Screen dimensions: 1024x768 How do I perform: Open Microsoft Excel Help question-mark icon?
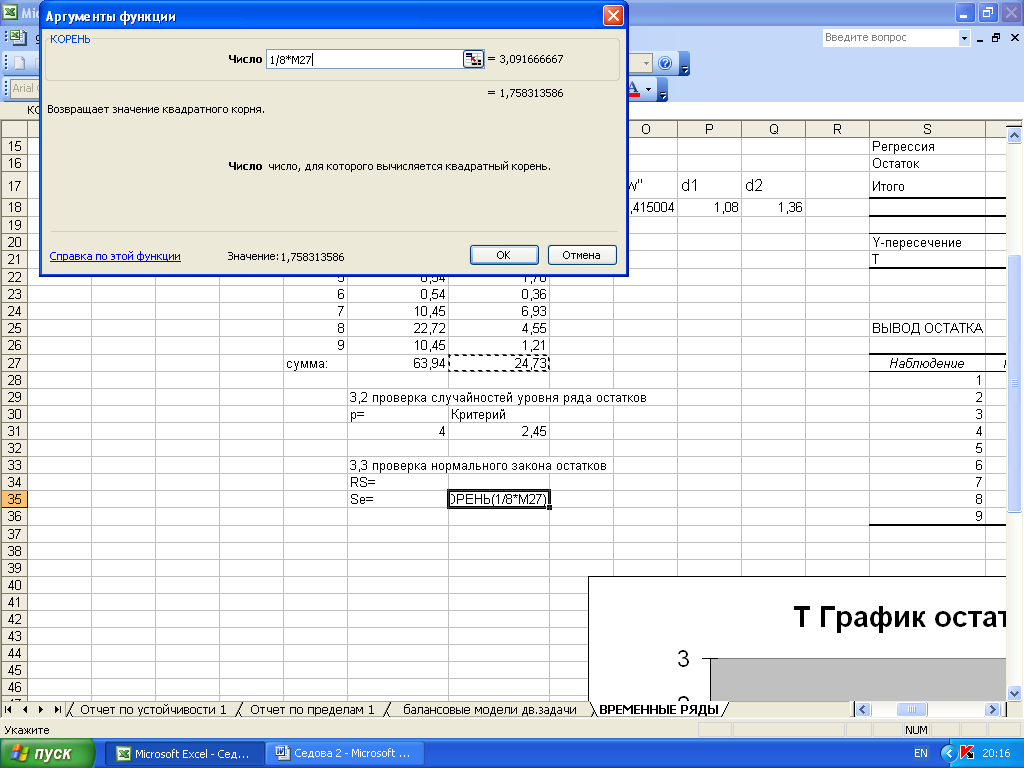click(665, 63)
